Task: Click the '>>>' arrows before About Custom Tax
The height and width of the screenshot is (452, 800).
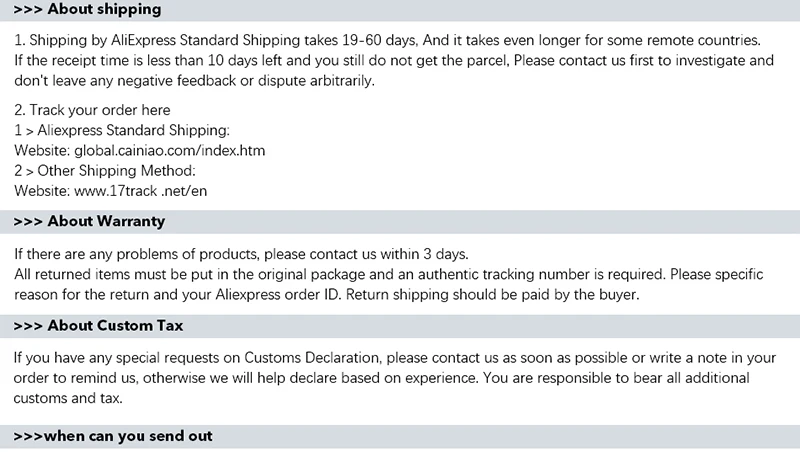Action: [x=27, y=326]
